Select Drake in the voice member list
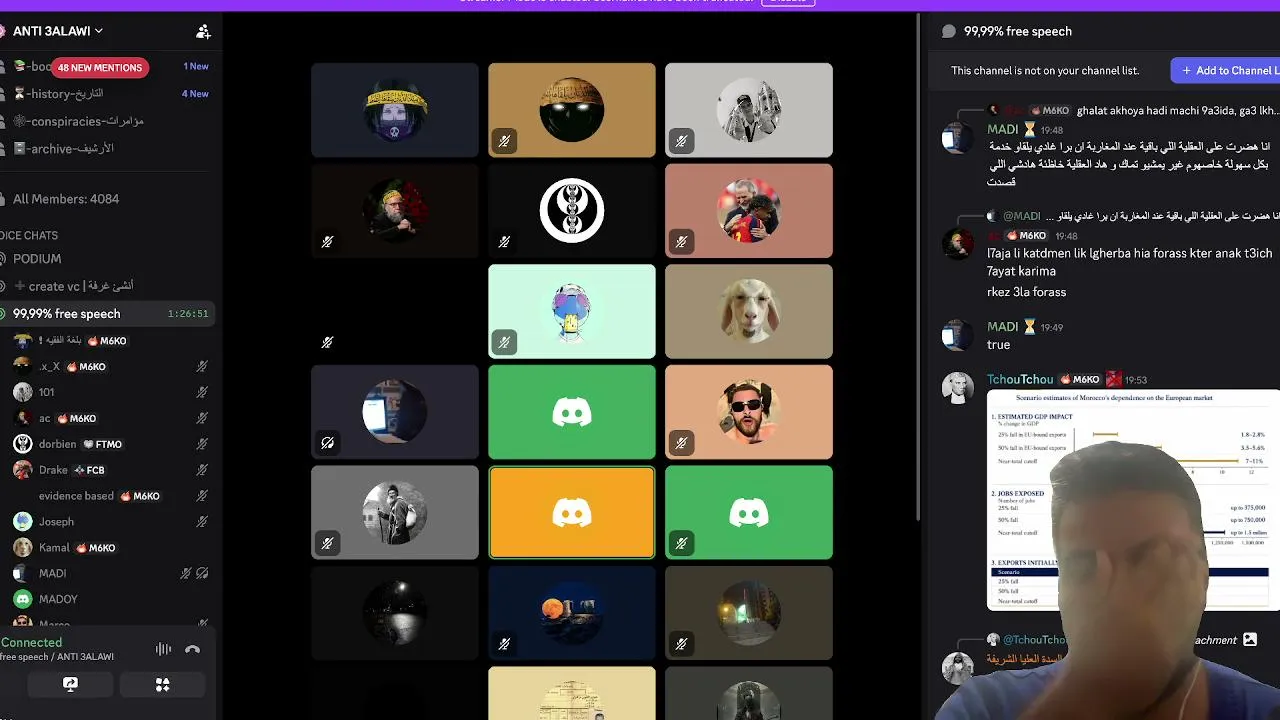This screenshot has height=720, width=1280. 53,471
